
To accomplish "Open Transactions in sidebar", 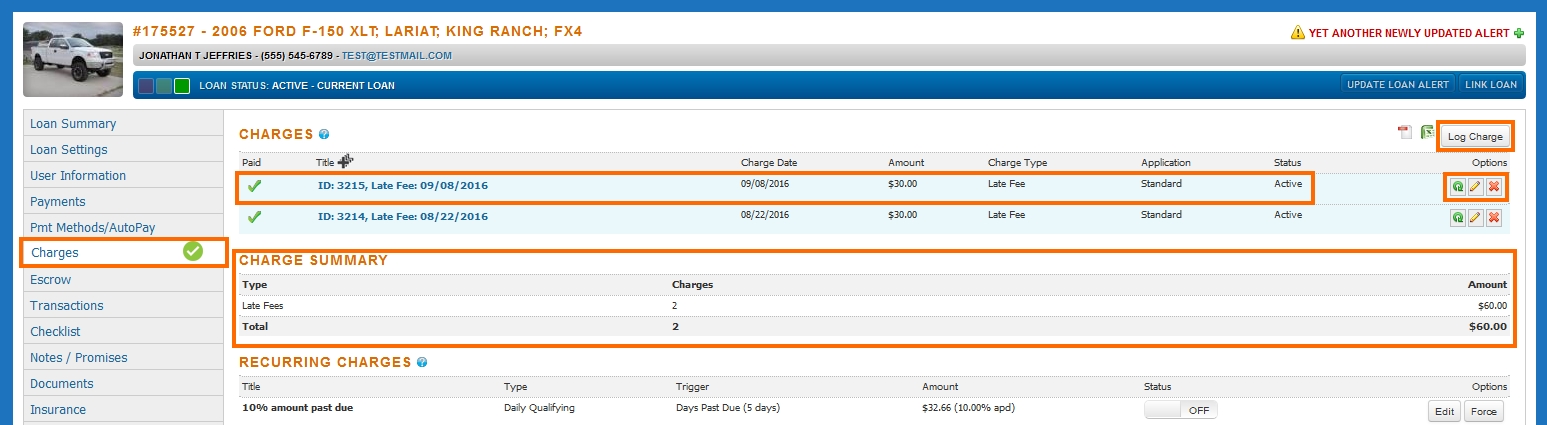I will pyautogui.click(x=123, y=306).
